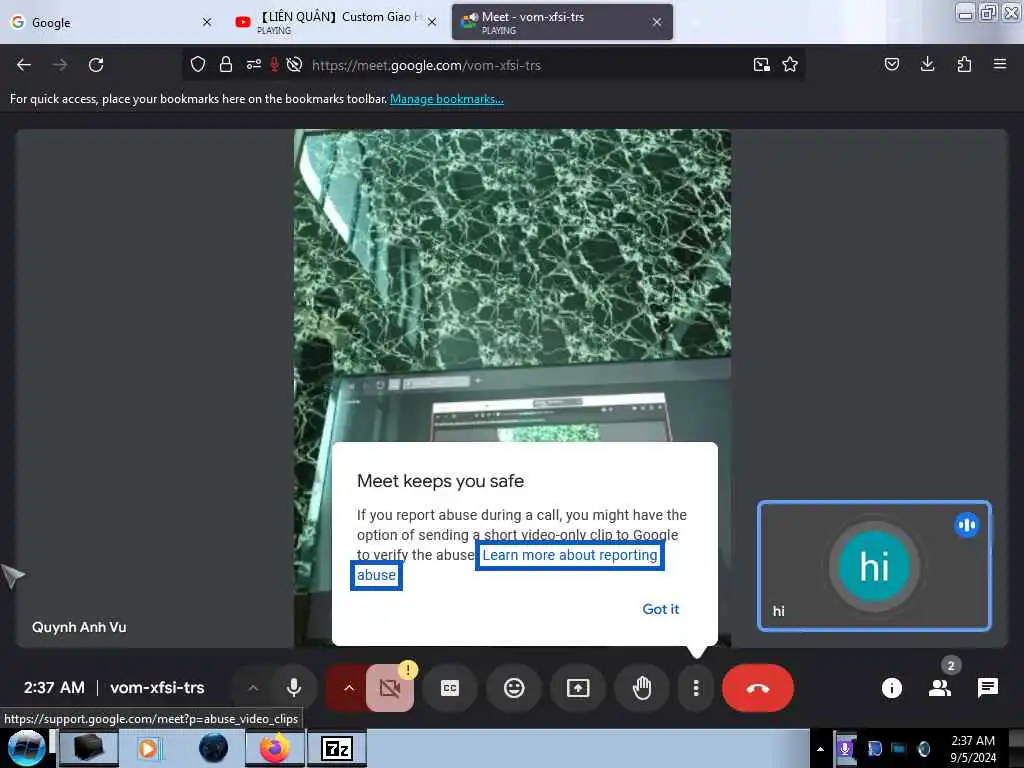
Task: Click the microphone permission indicator in URL bar
Action: click(x=275, y=65)
